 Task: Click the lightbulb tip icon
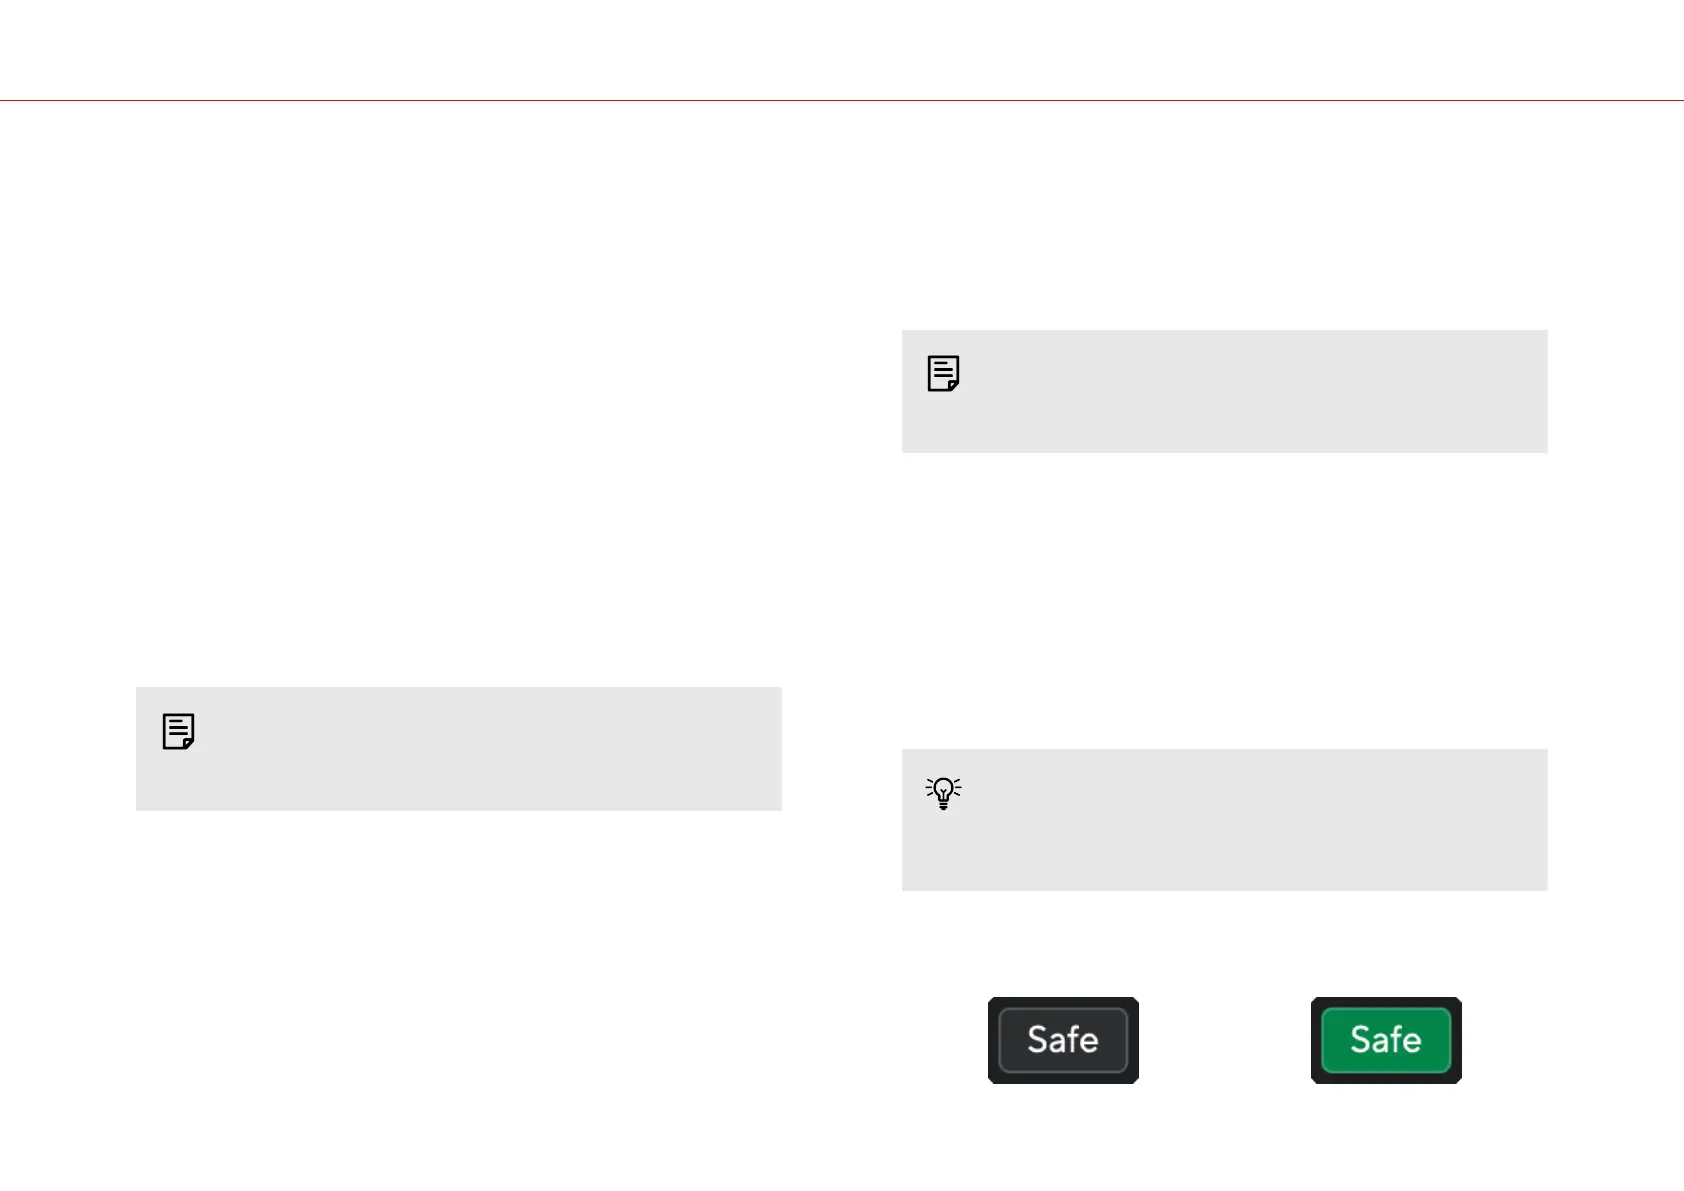943,793
